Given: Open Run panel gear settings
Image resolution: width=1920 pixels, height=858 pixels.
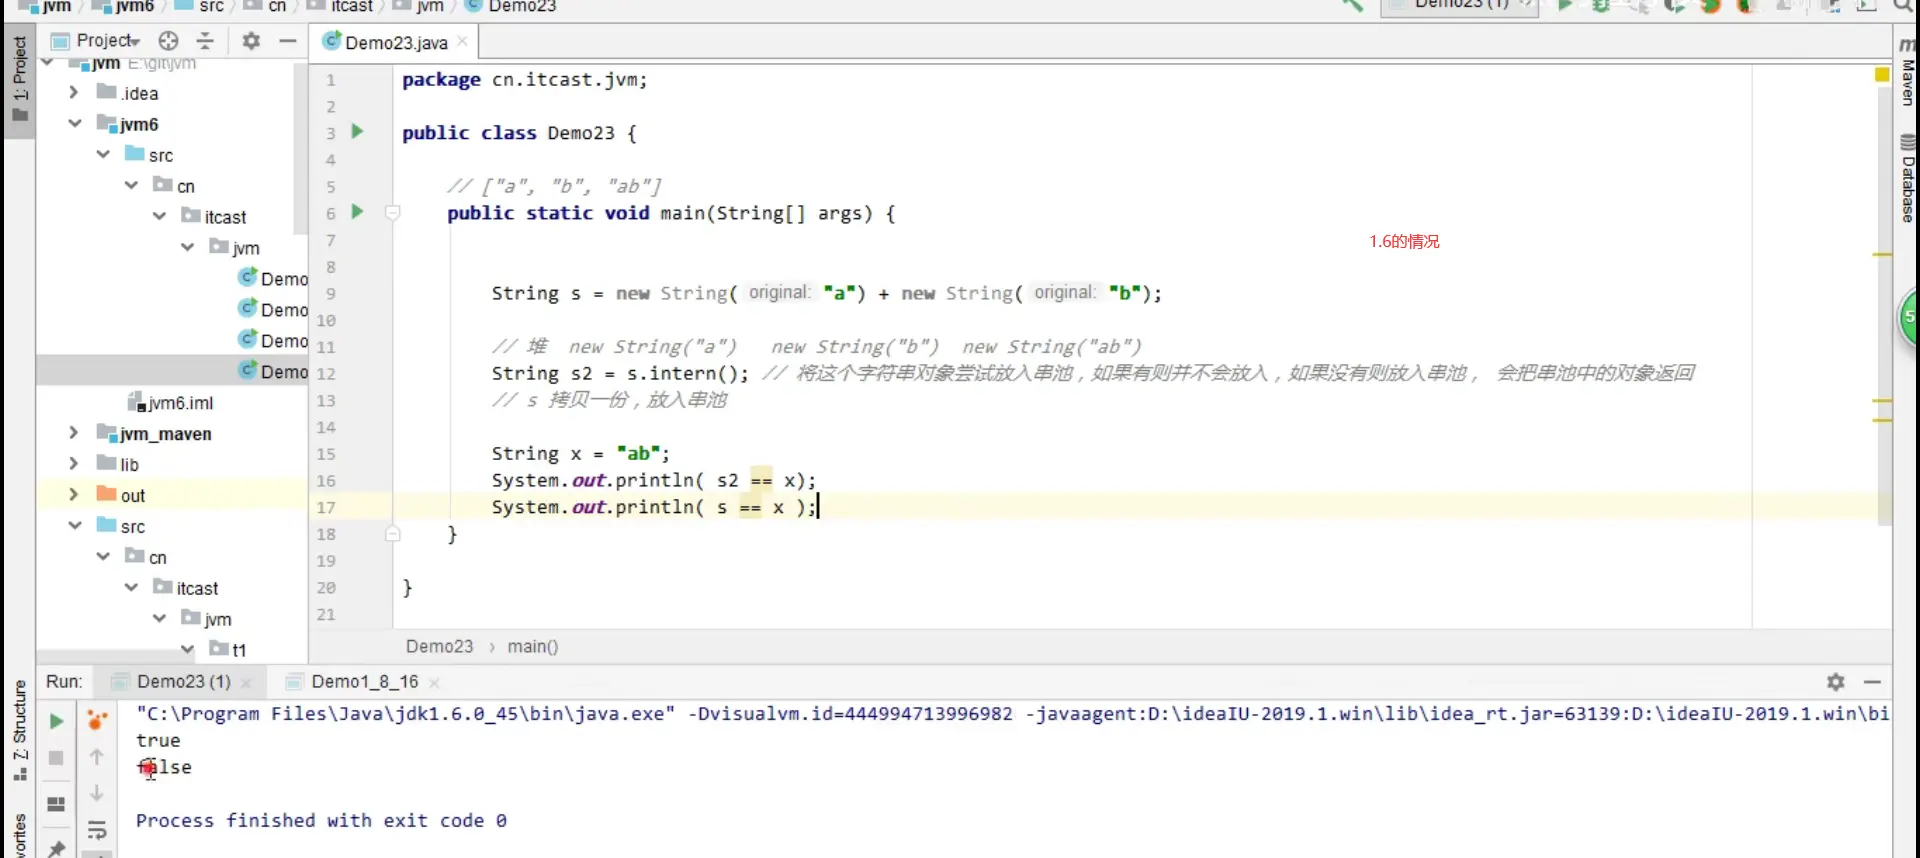Looking at the screenshot, I should tap(1835, 682).
